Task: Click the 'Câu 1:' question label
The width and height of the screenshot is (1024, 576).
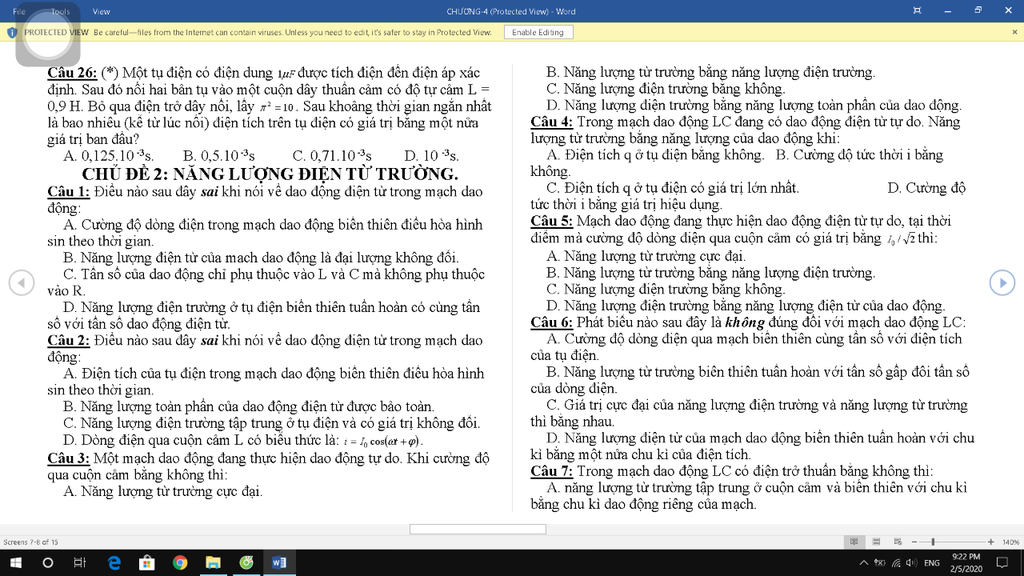Action: click(x=68, y=192)
